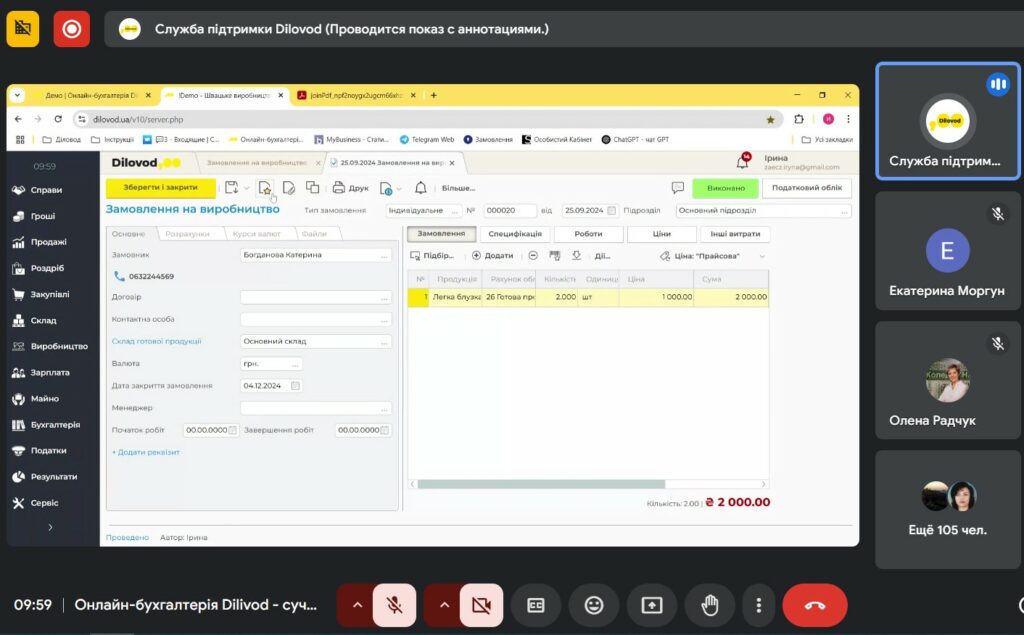Click the green Виконано button
1024x635 pixels.
click(x=726, y=188)
